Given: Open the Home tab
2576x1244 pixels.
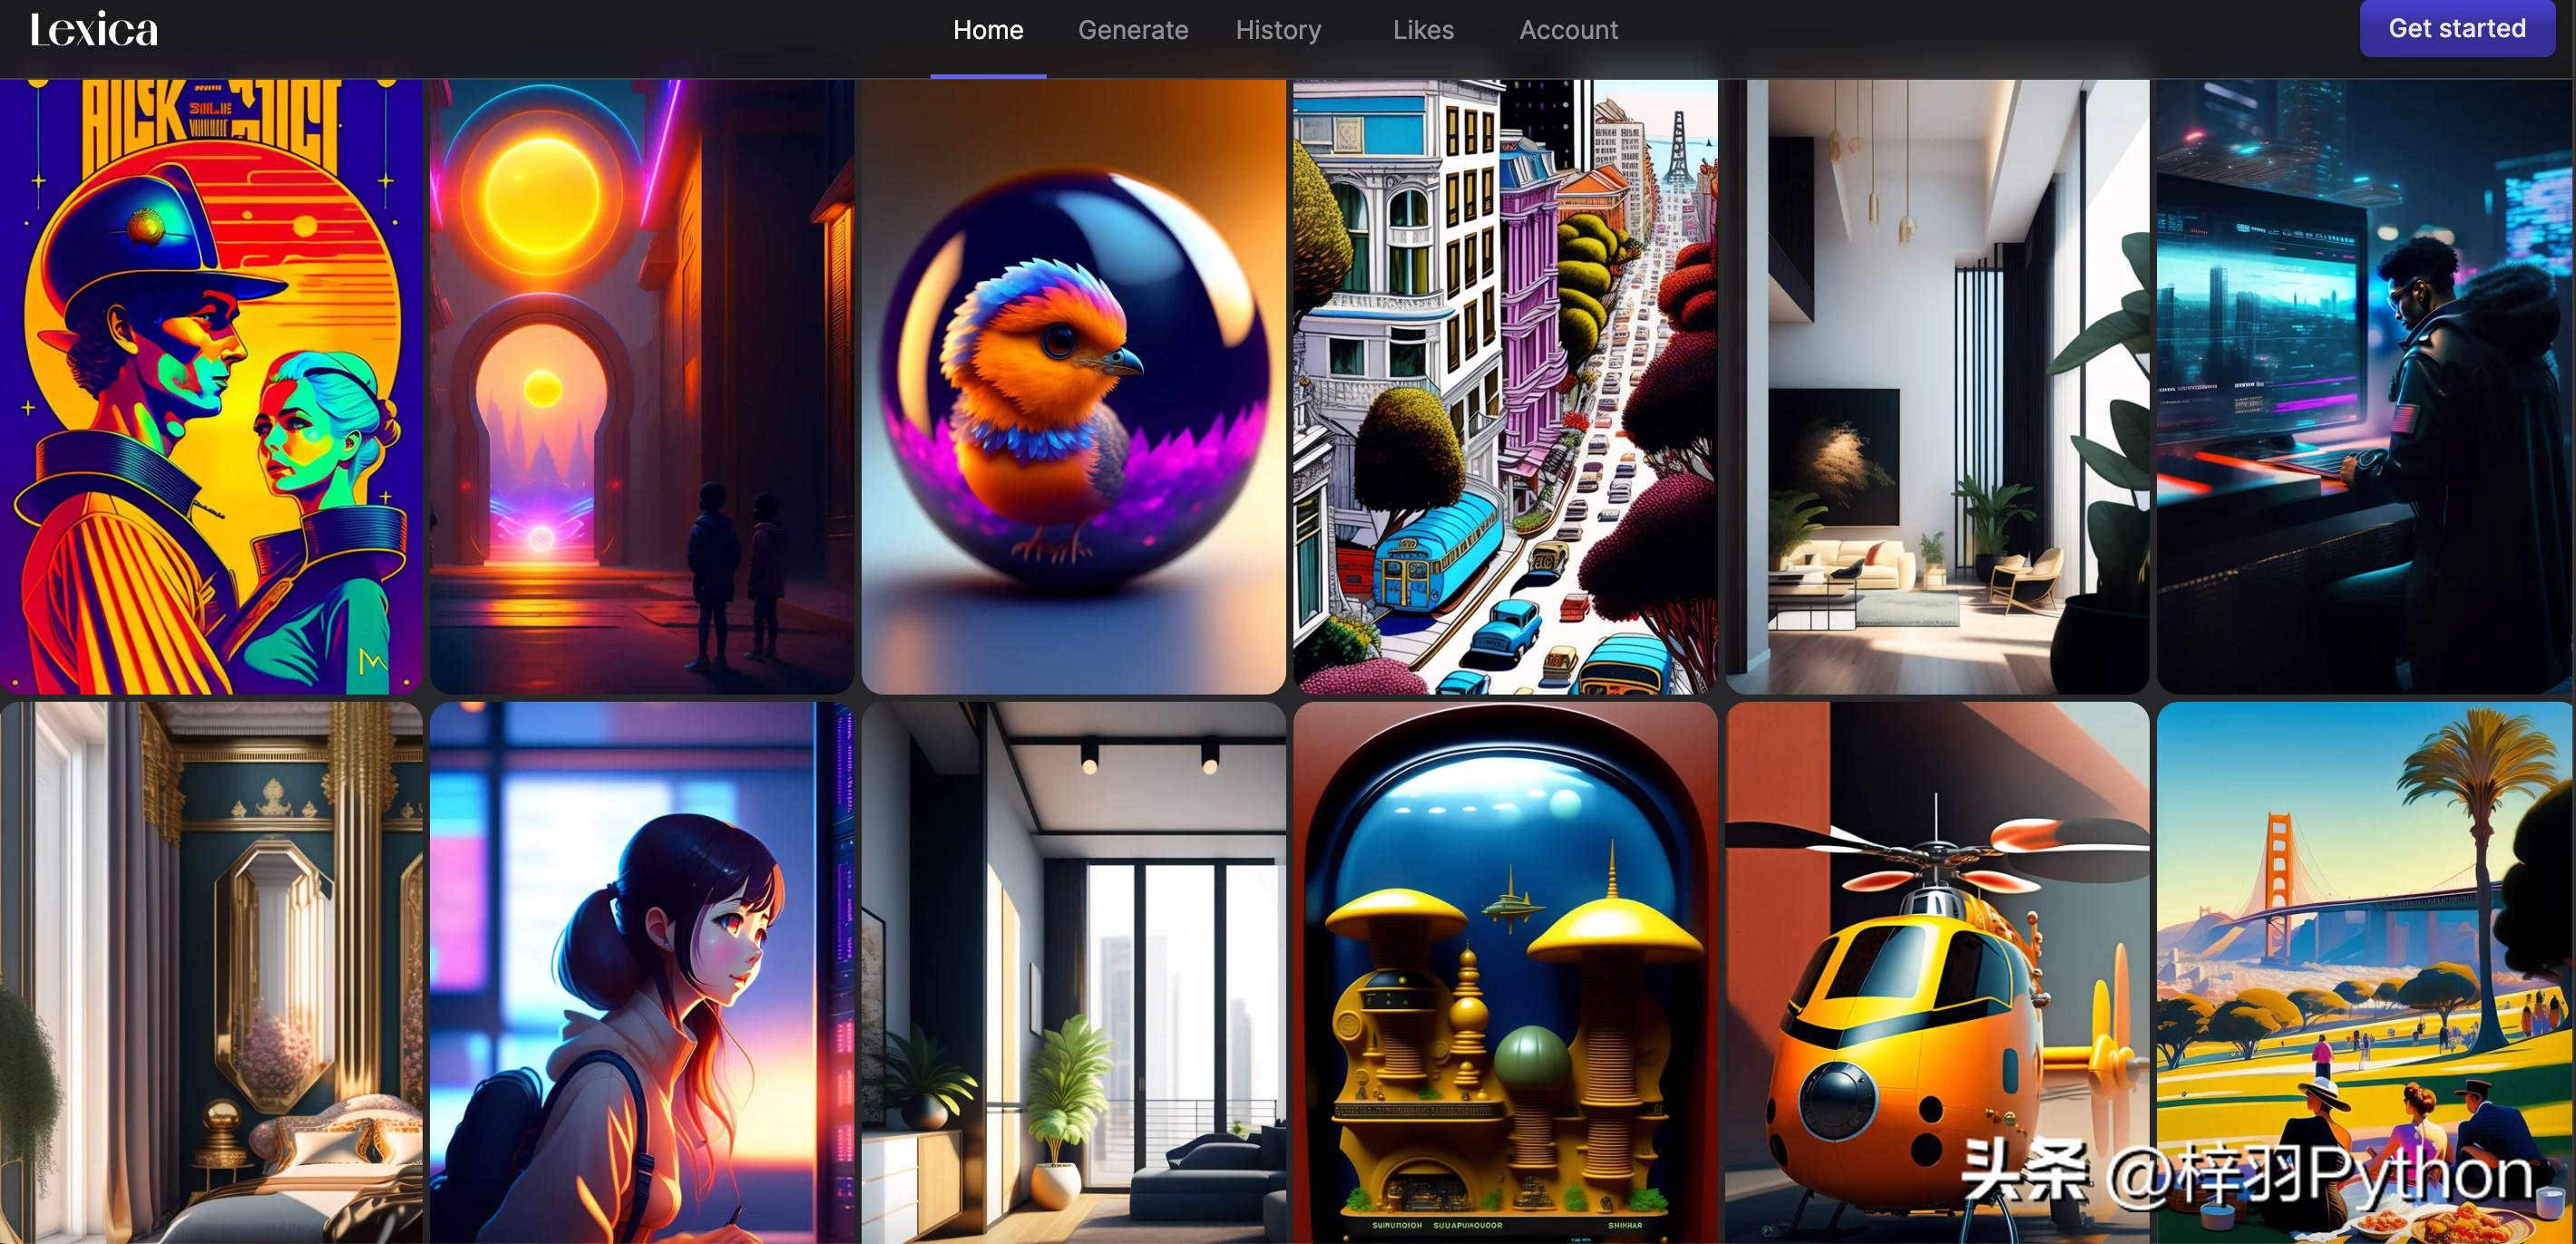Looking at the screenshot, I should [x=987, y=30].
